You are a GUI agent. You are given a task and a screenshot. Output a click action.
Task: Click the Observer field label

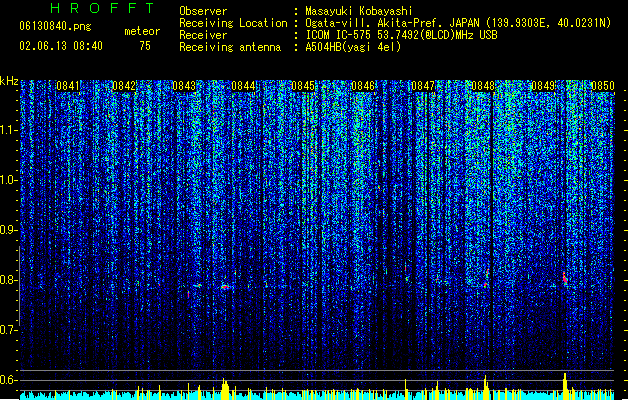[x=203, y=11]
